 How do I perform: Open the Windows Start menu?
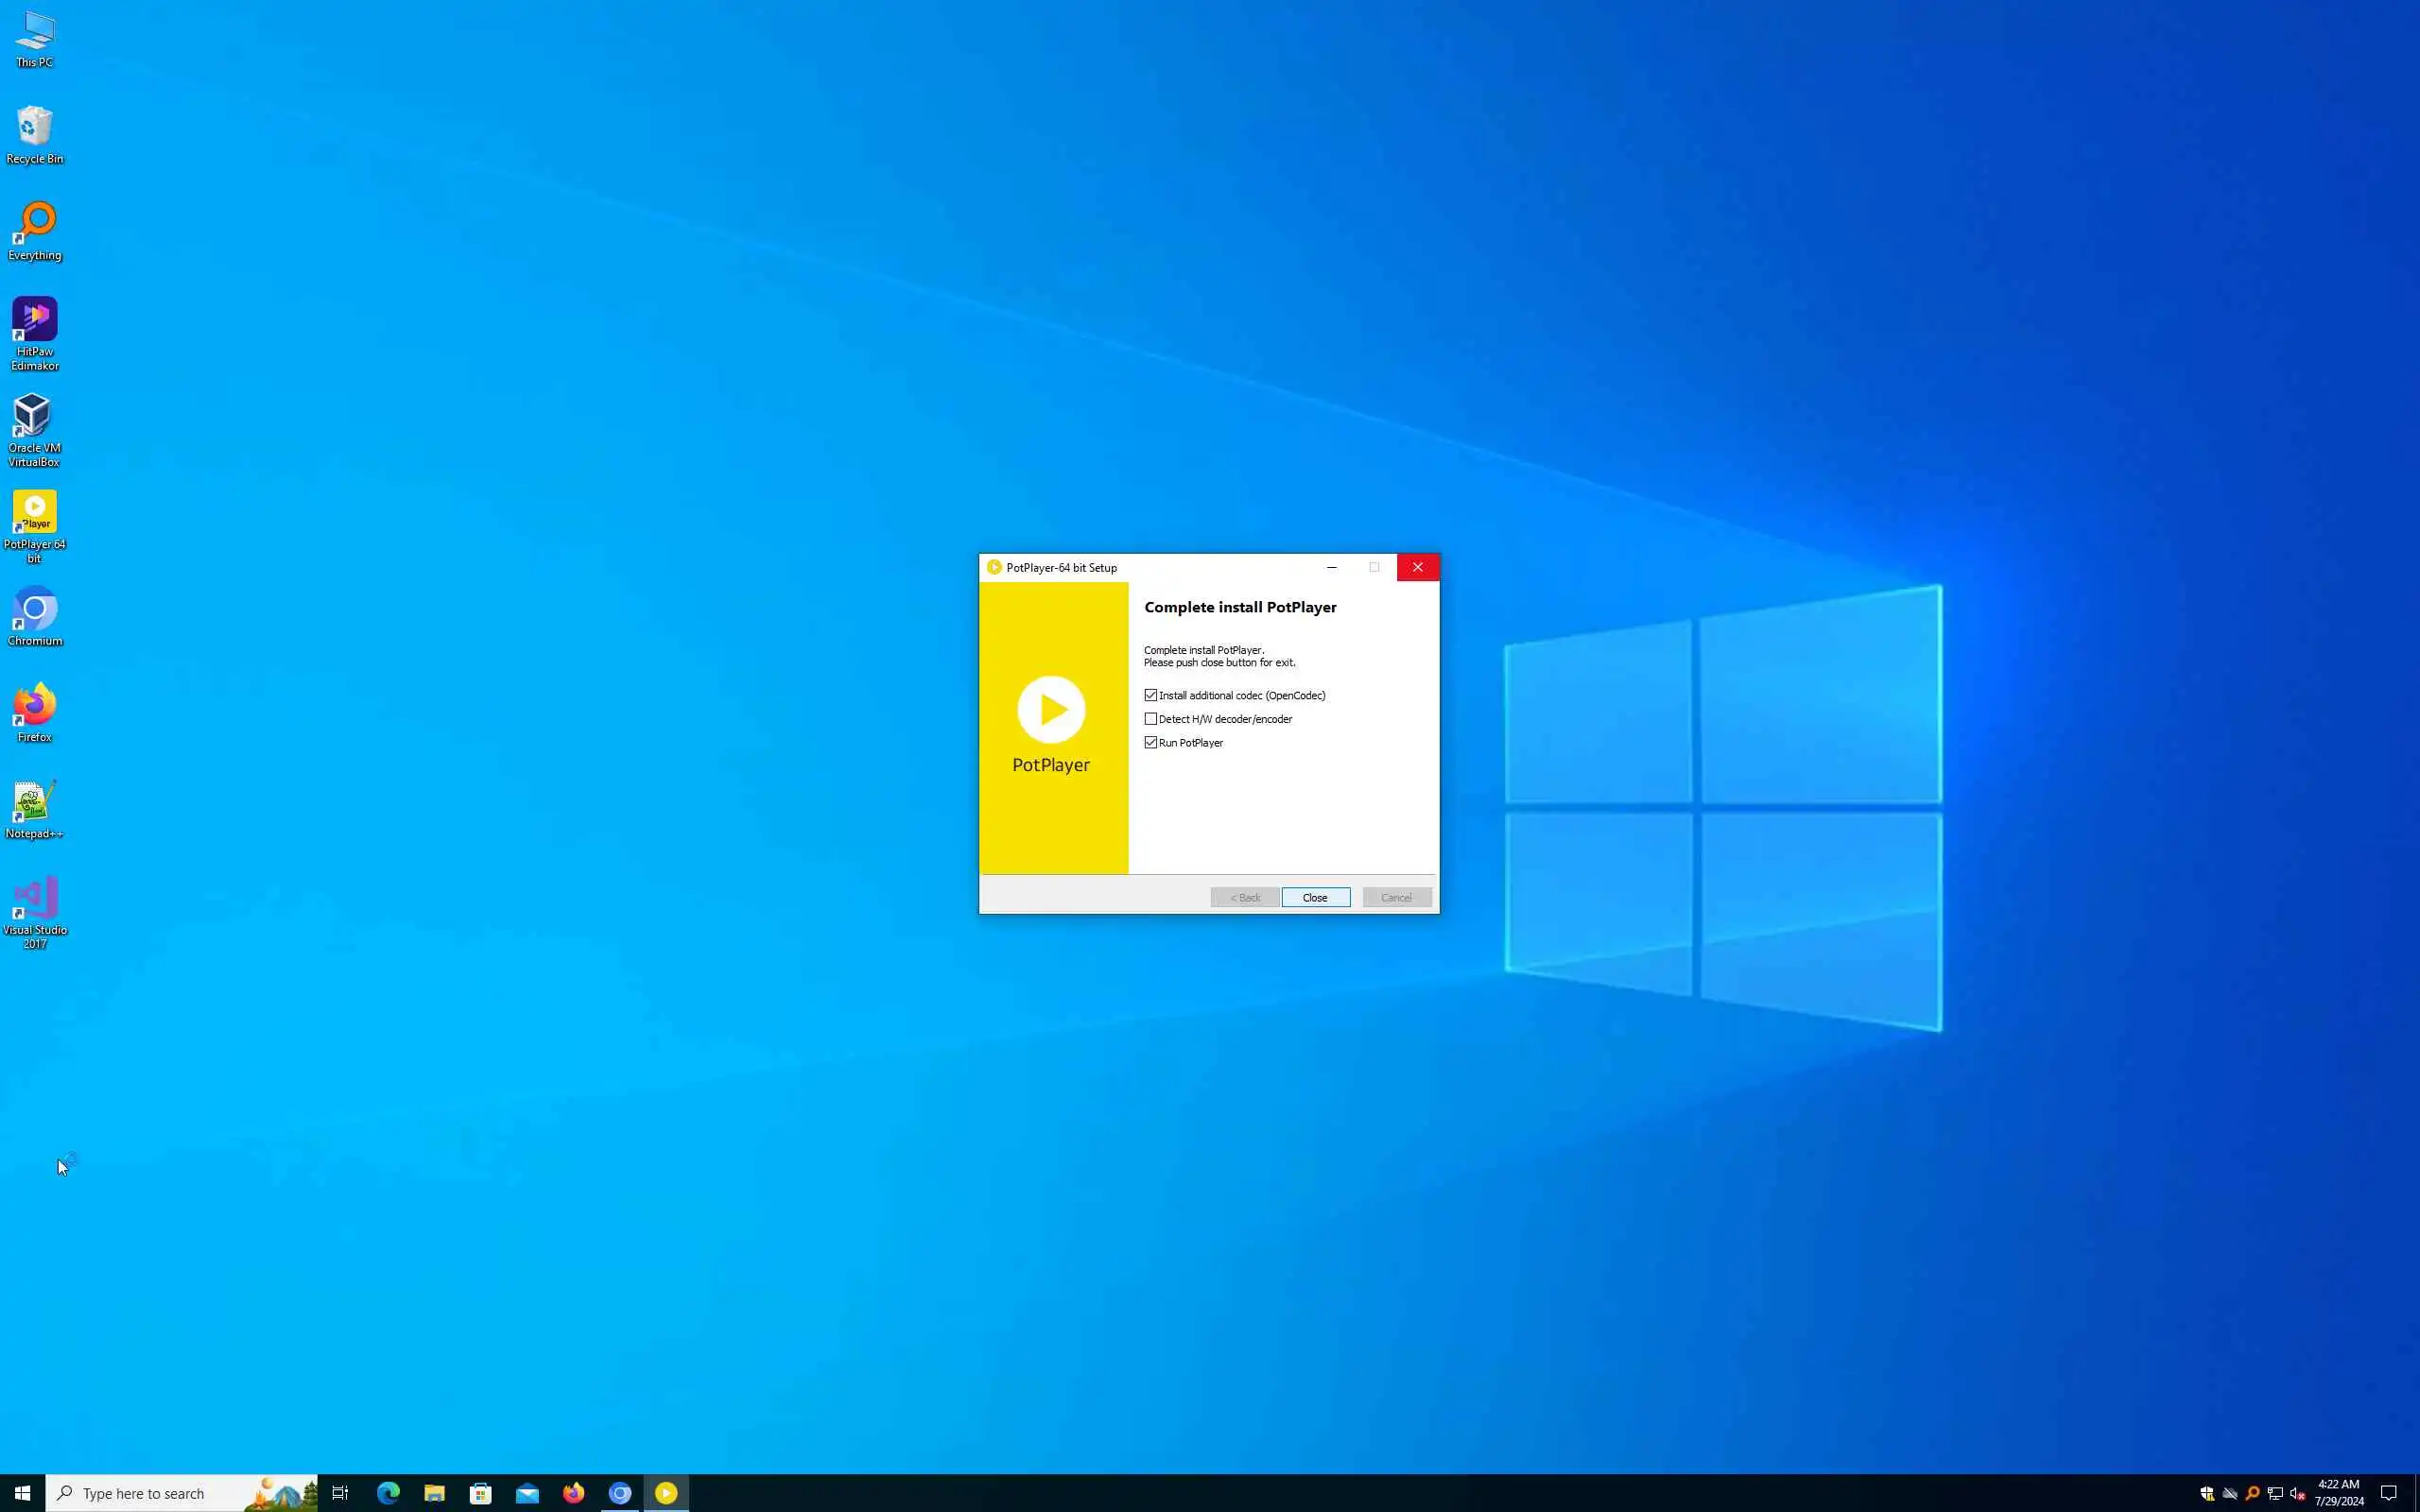pyautogui.click(x=22, y=1493)
